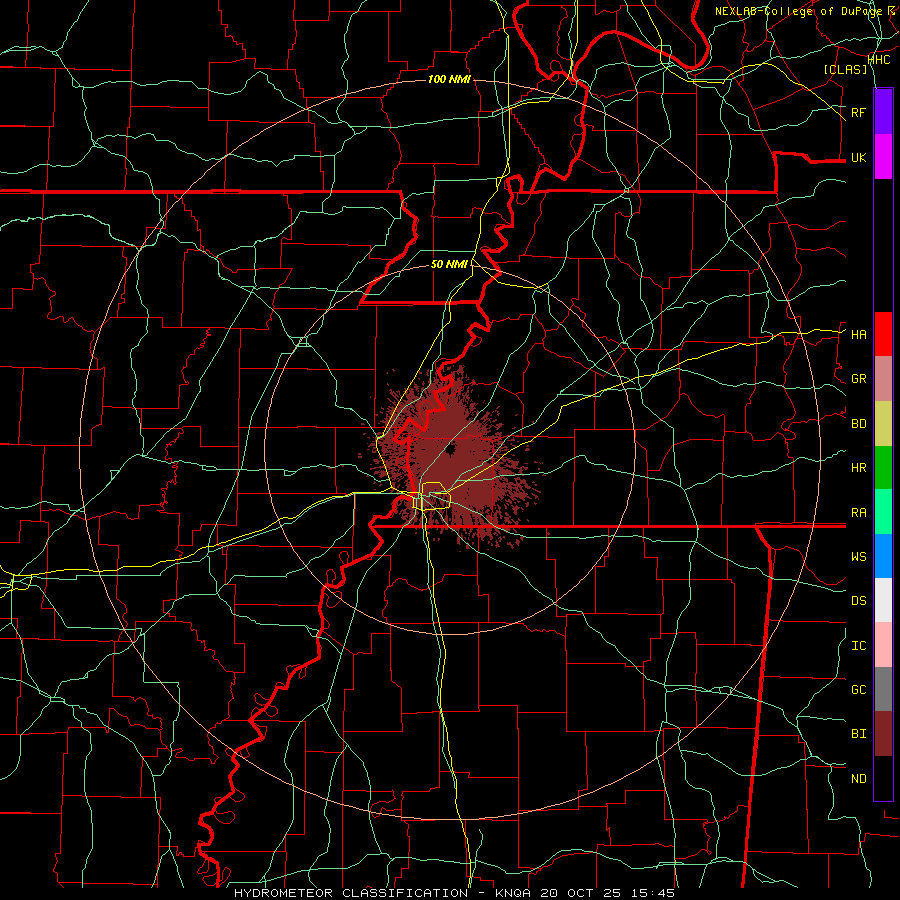Click the IC legend label
This screenshot has height=900, width=900.
click(858, 646)
